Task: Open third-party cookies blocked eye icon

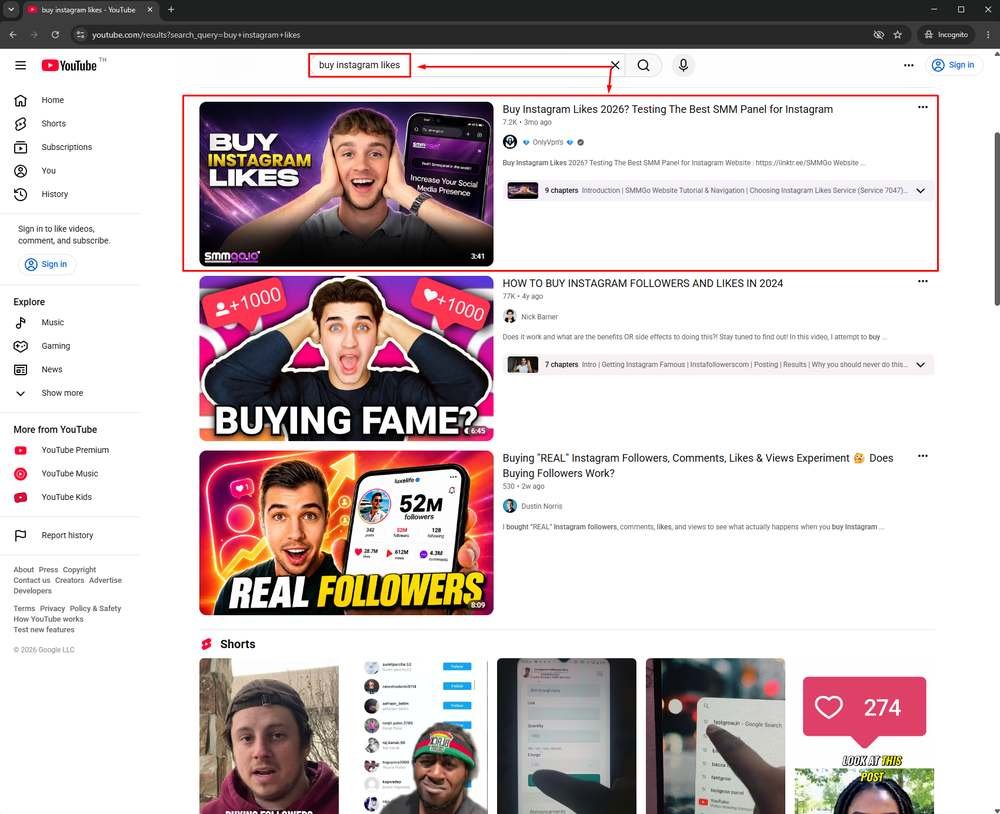Action: click(878, 34)
